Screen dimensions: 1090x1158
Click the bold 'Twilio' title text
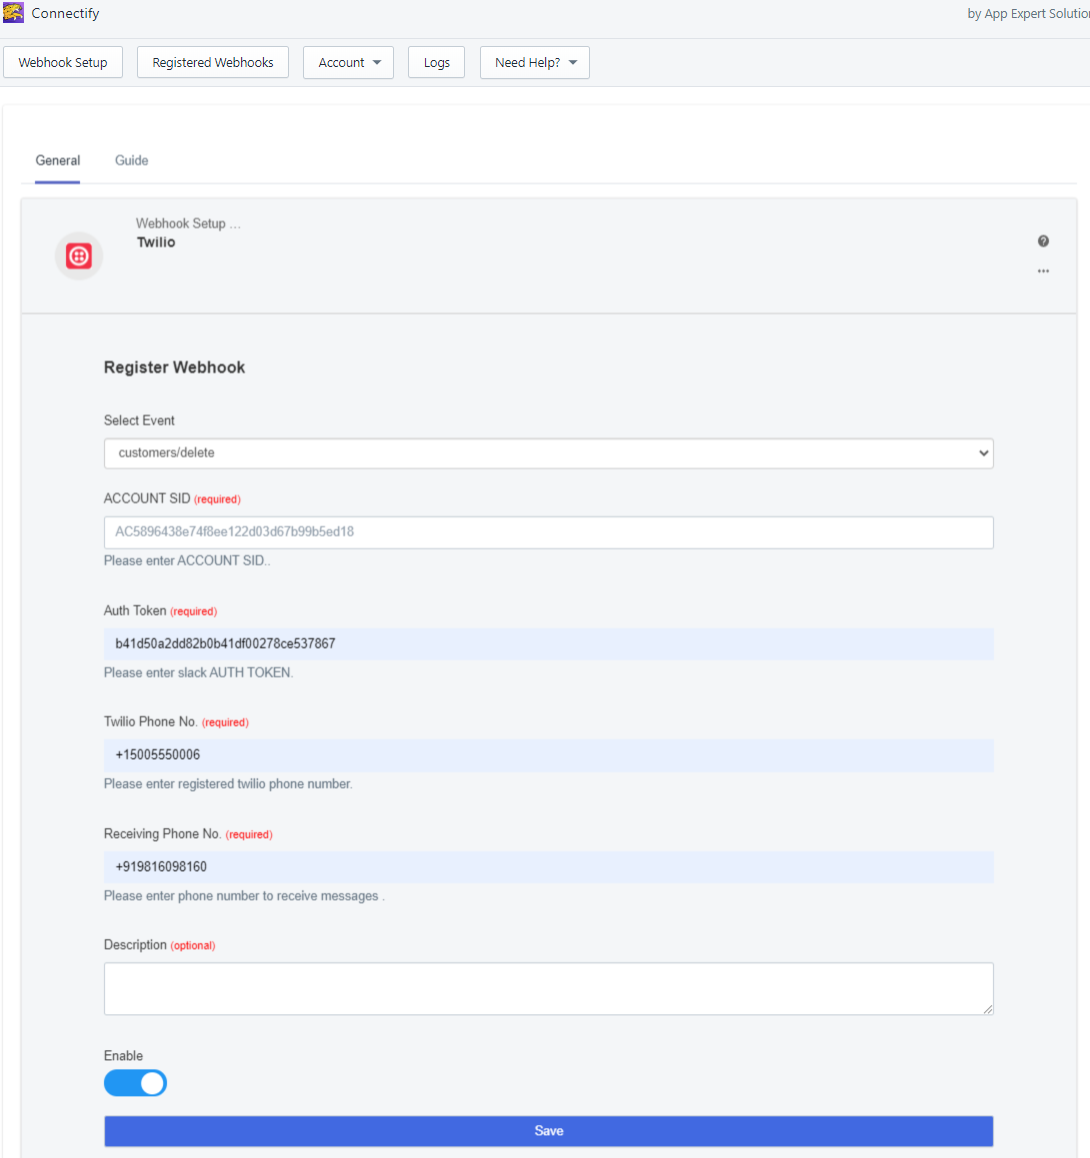[x=156, y=242]
